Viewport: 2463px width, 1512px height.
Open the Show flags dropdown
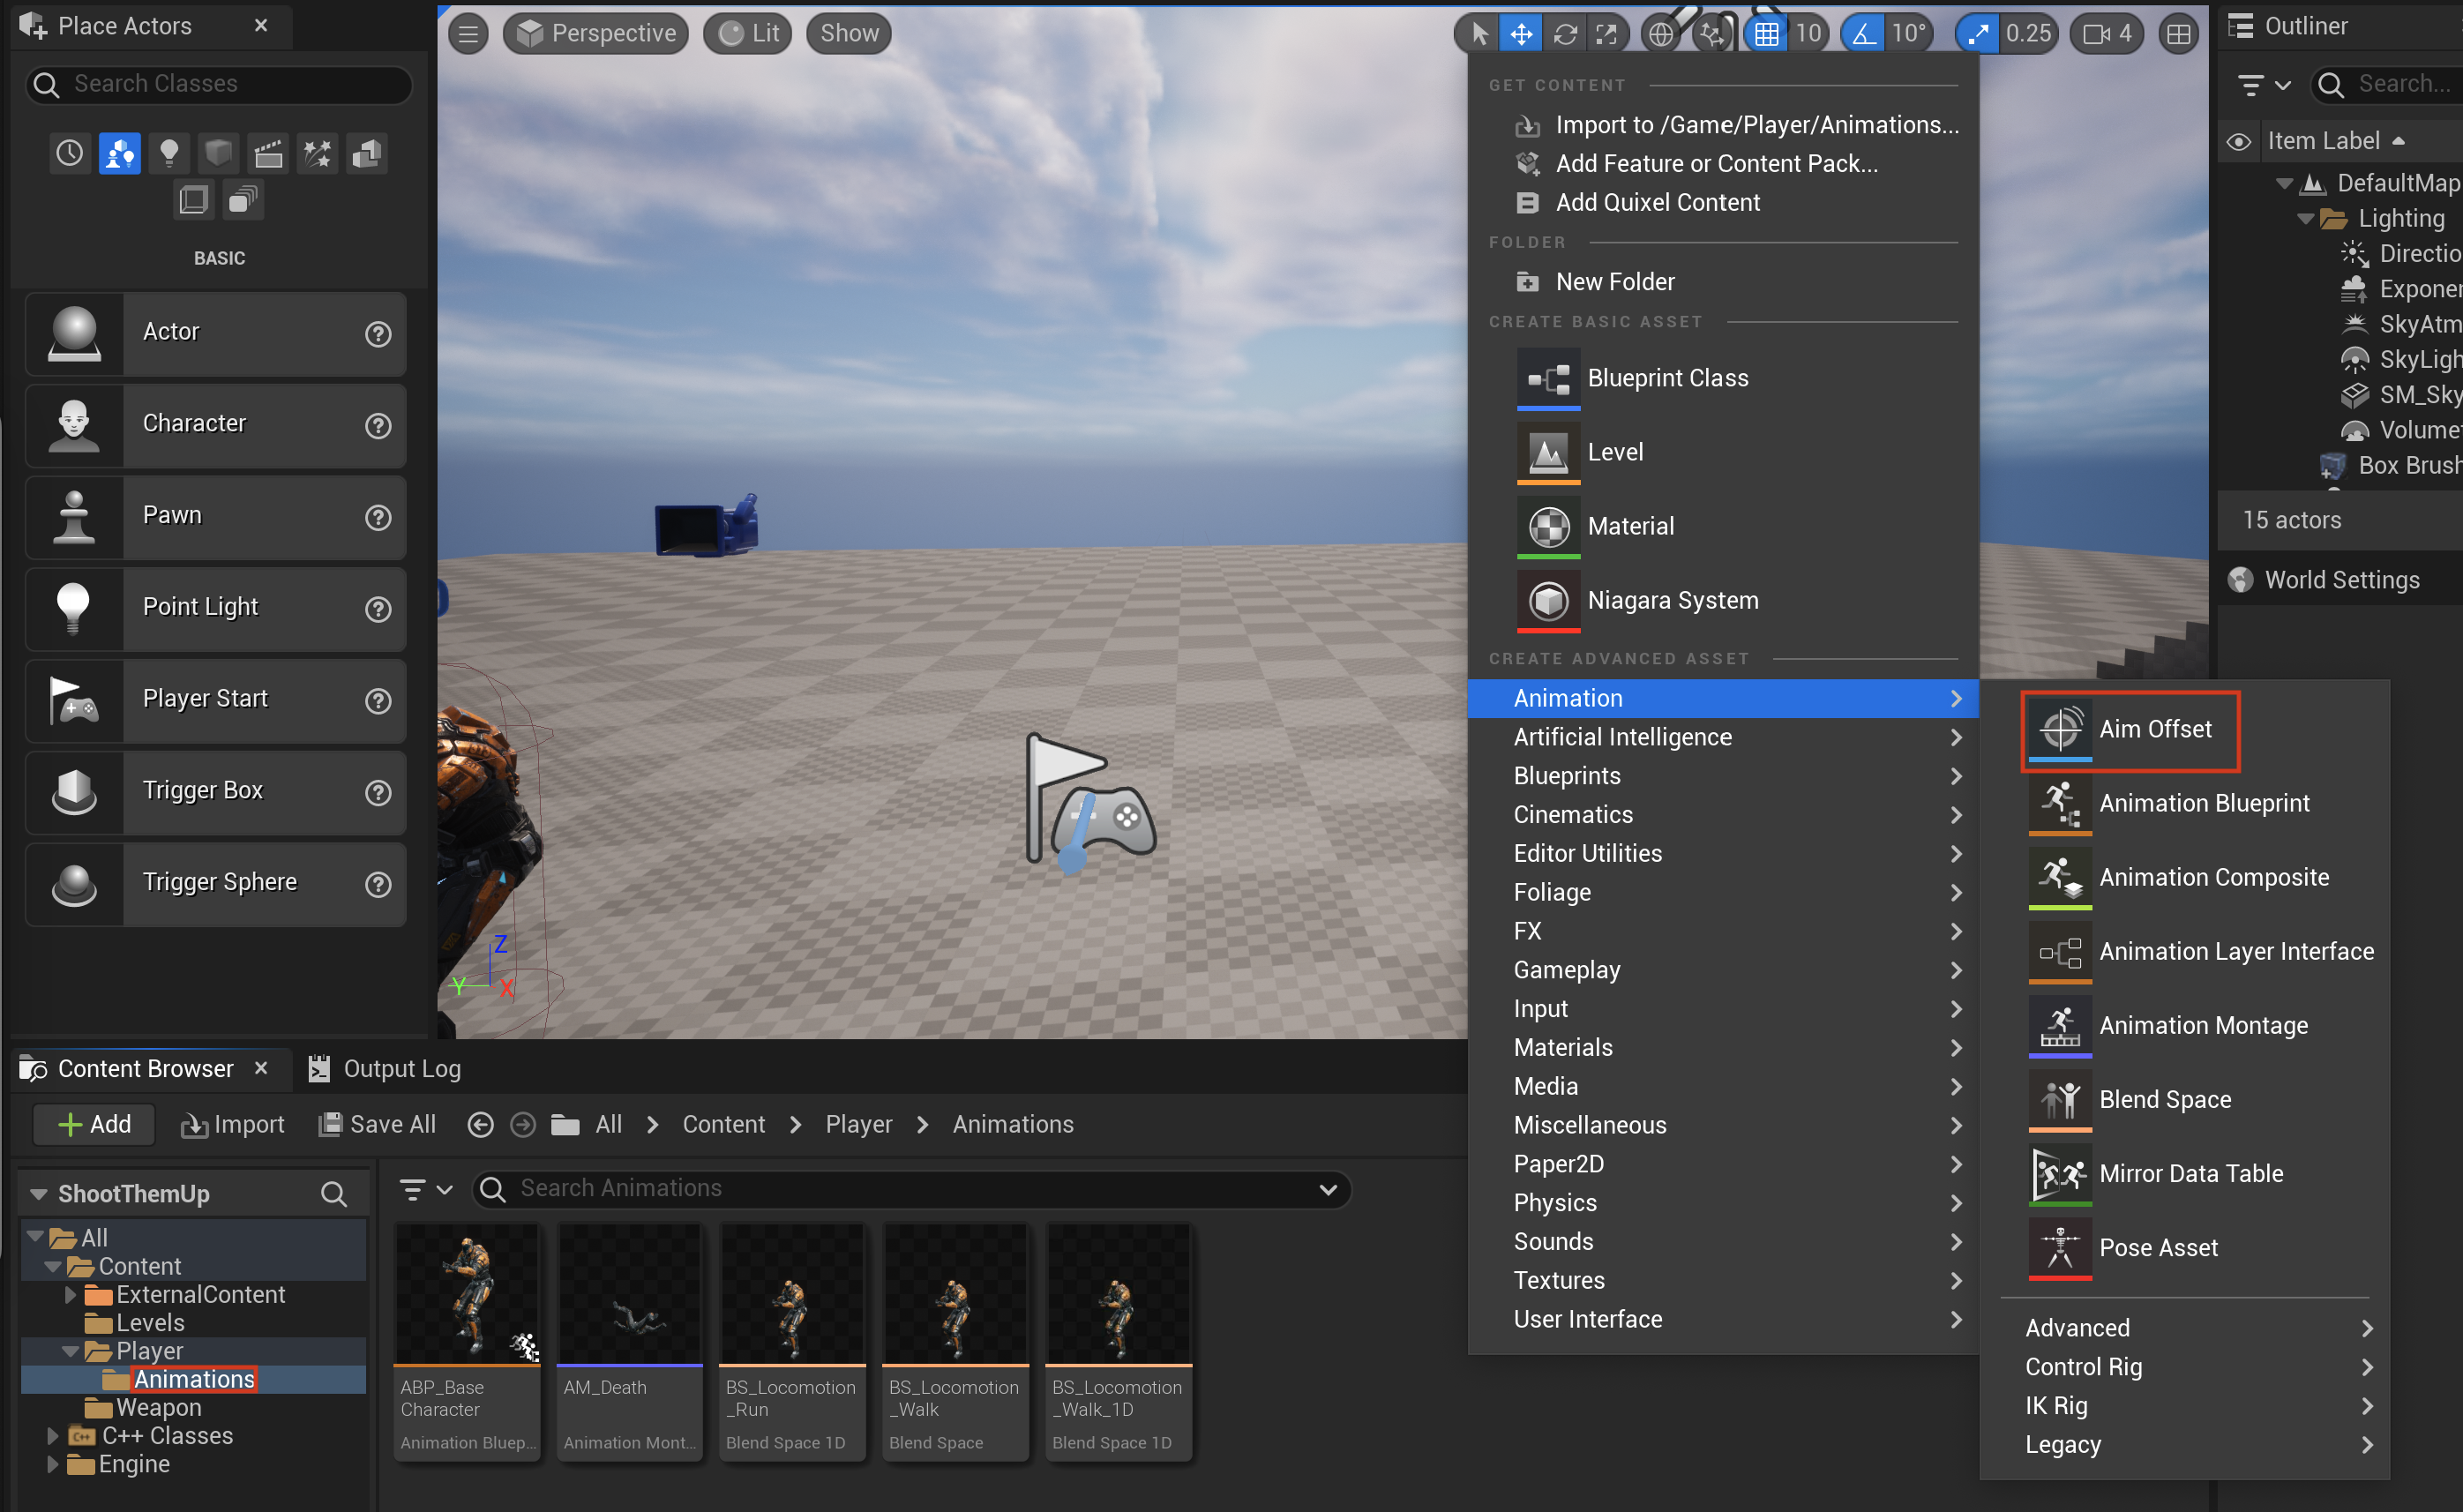tap(849, 33)
